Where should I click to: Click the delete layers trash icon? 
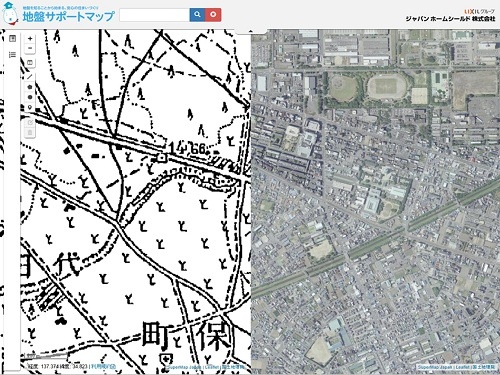(x=30, y=133)
